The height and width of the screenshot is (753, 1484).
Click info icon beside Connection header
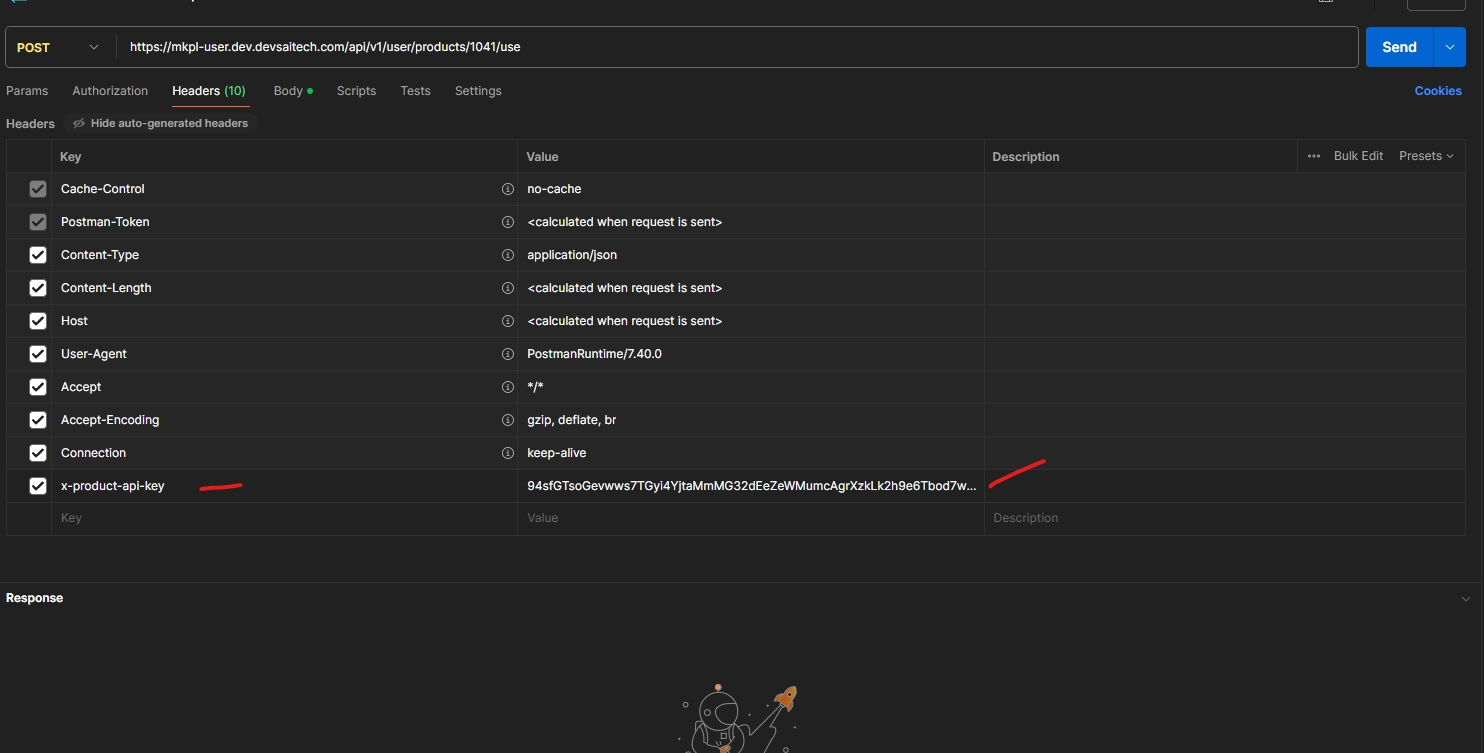click(507, 453)
